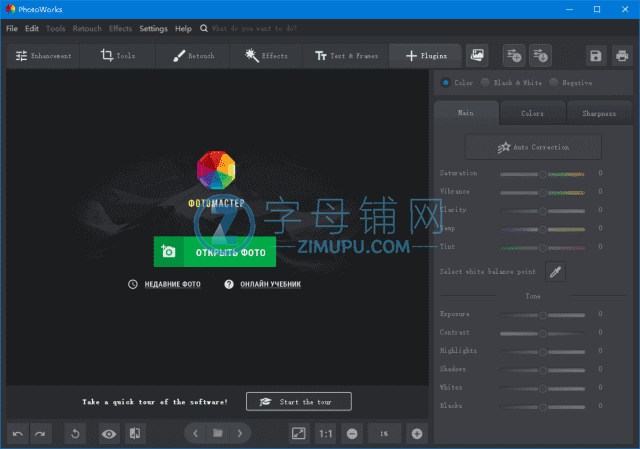Click the green ОТКРЫТЬ ФОТО button
The height and width of the screenshot is (449, 640).
pos(215,252)
